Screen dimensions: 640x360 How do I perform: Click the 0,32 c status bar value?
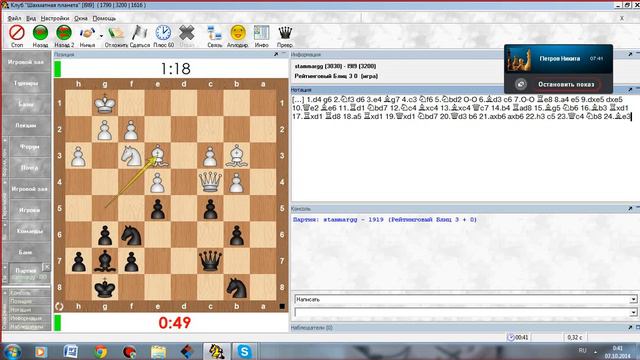point(575,337)
